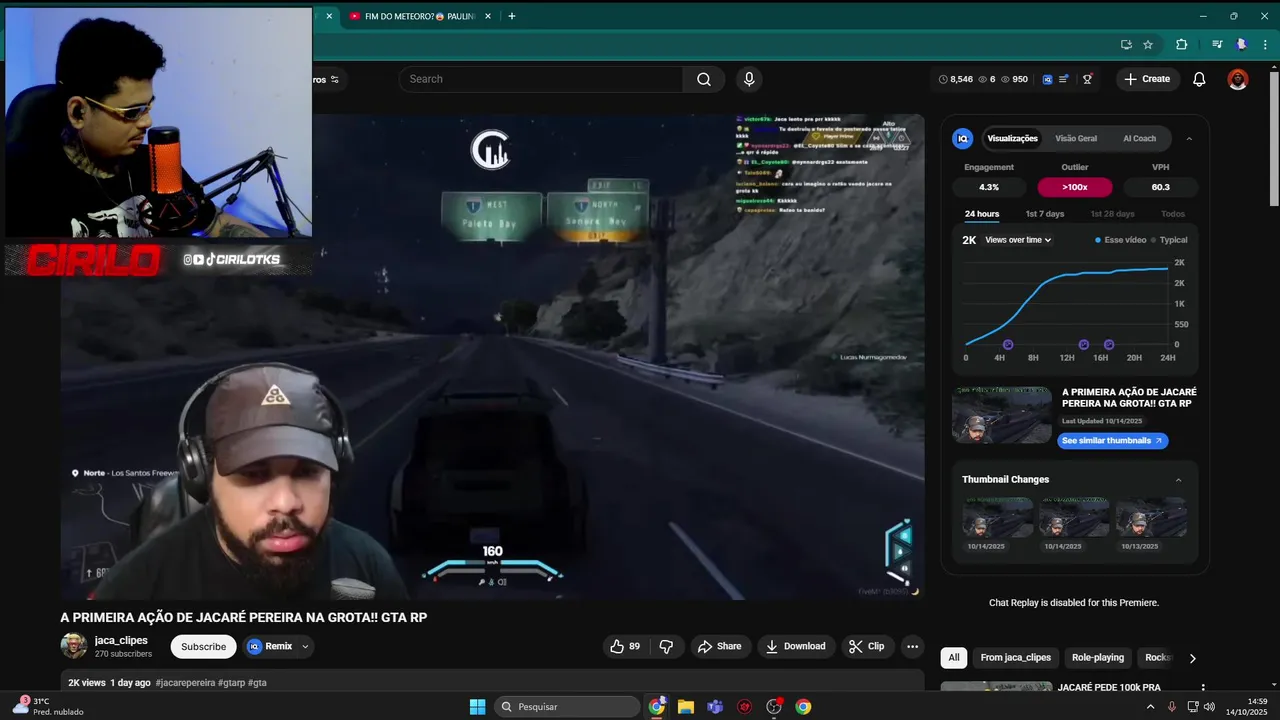Close the FIM DO METEORO tab
1280x720 pixels.
[488, 16]
